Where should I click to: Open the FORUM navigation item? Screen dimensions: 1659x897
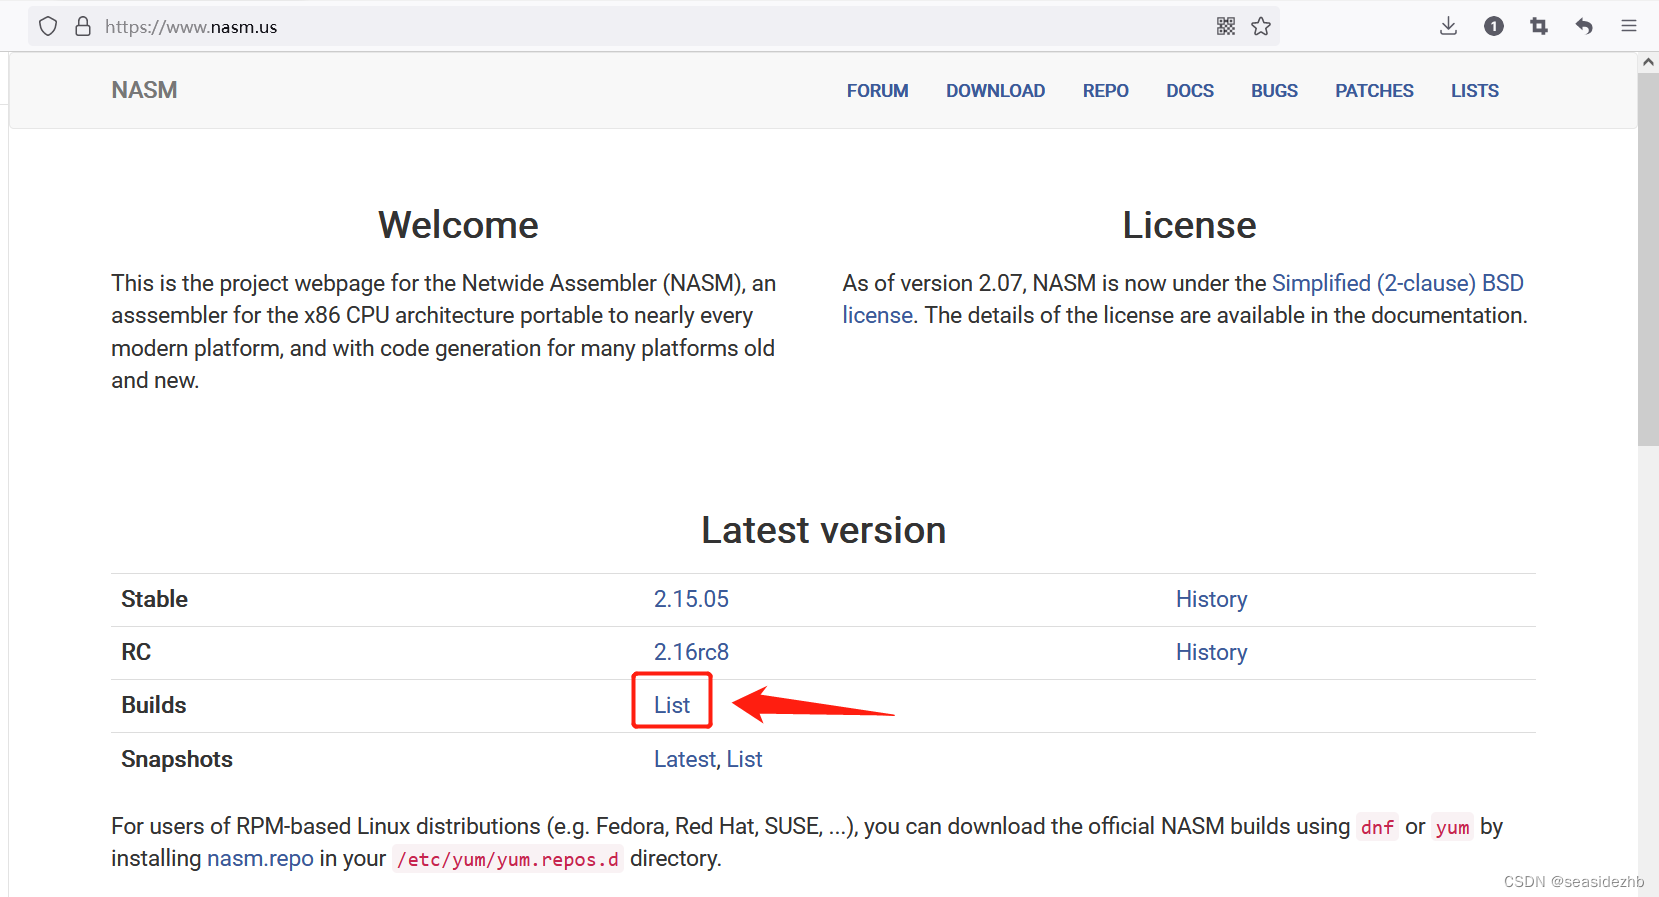(x=877, y=91)
